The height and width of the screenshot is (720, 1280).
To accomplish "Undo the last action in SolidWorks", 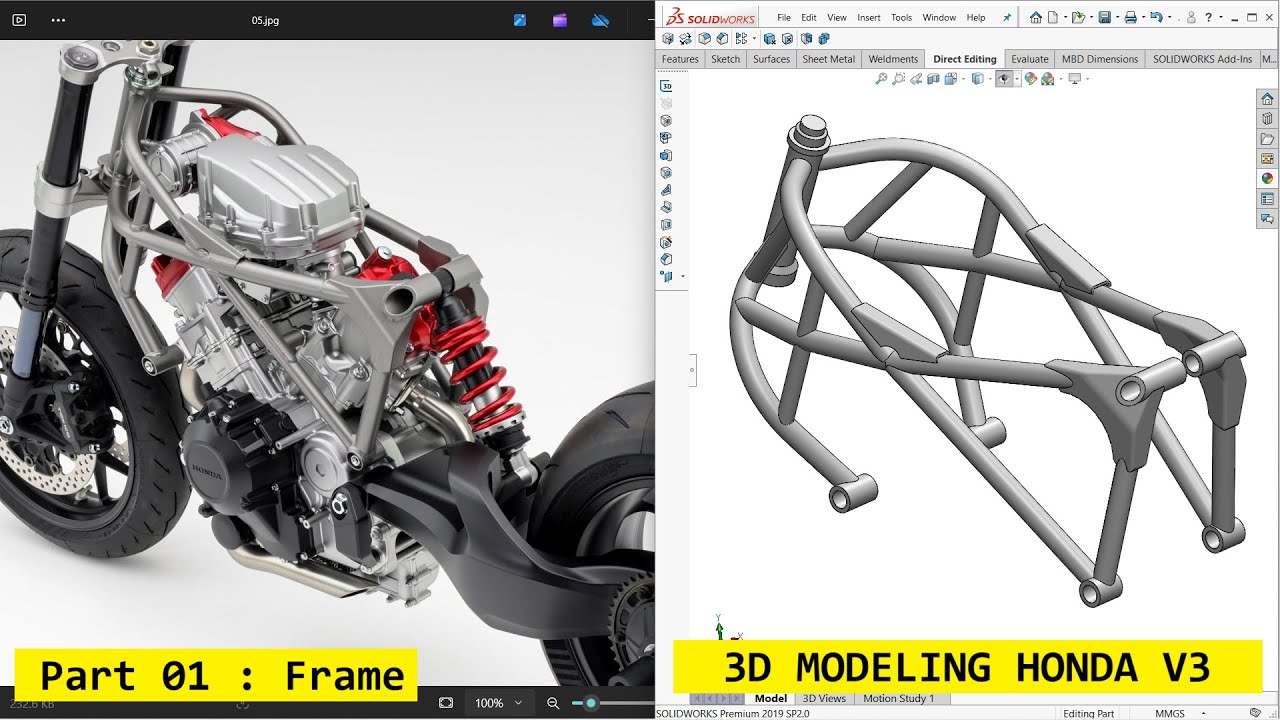I will [1157, 17].
